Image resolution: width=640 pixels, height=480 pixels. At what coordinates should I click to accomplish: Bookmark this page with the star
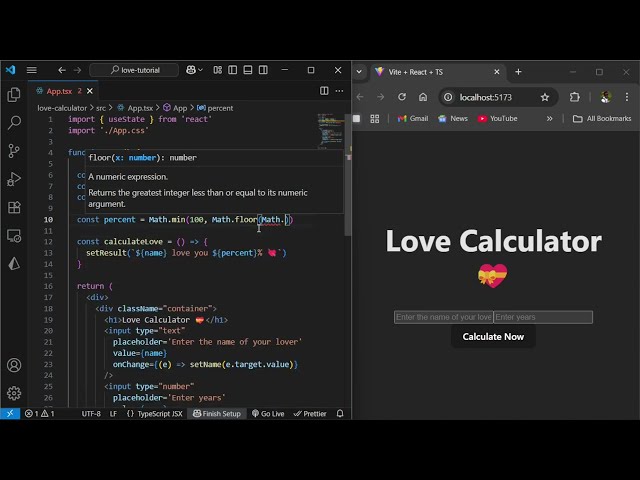pyautogui.click(x=545, y=97)
